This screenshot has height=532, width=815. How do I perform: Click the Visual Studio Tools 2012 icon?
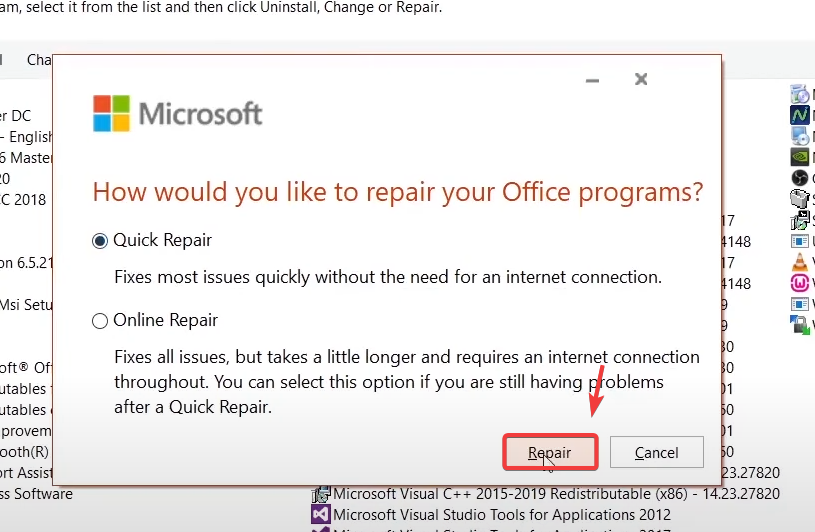click(321, 514)
